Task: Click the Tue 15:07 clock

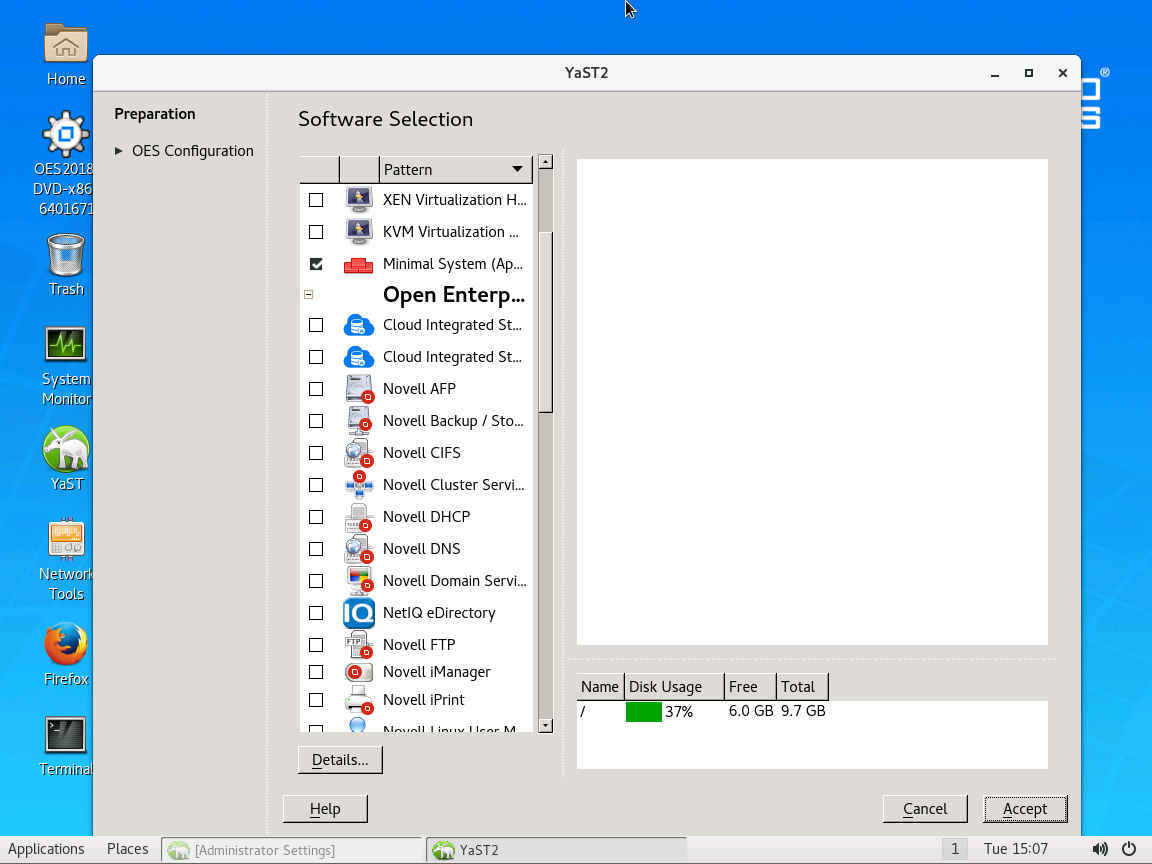Action: click(1015, 849)
